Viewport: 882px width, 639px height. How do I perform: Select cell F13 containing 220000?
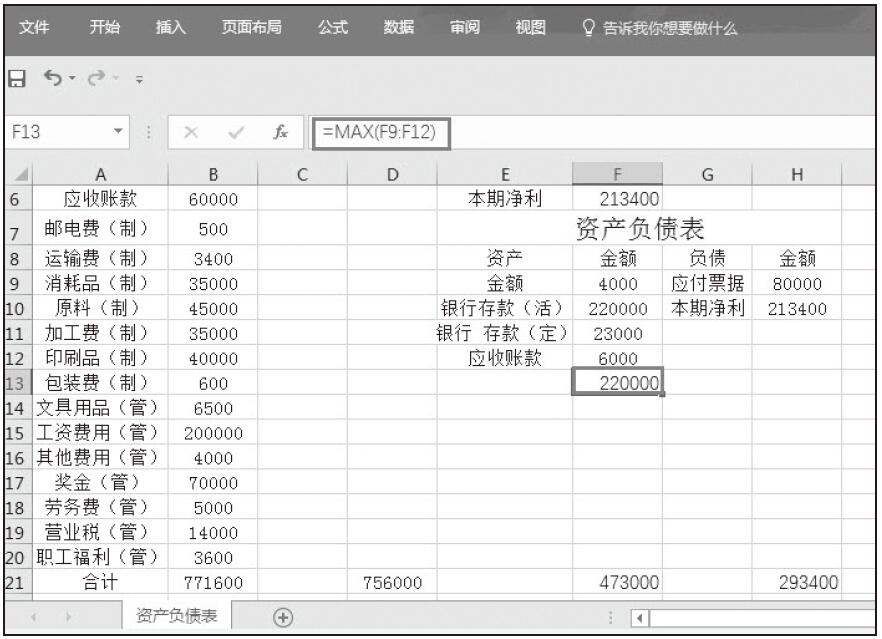coord(617,382)
